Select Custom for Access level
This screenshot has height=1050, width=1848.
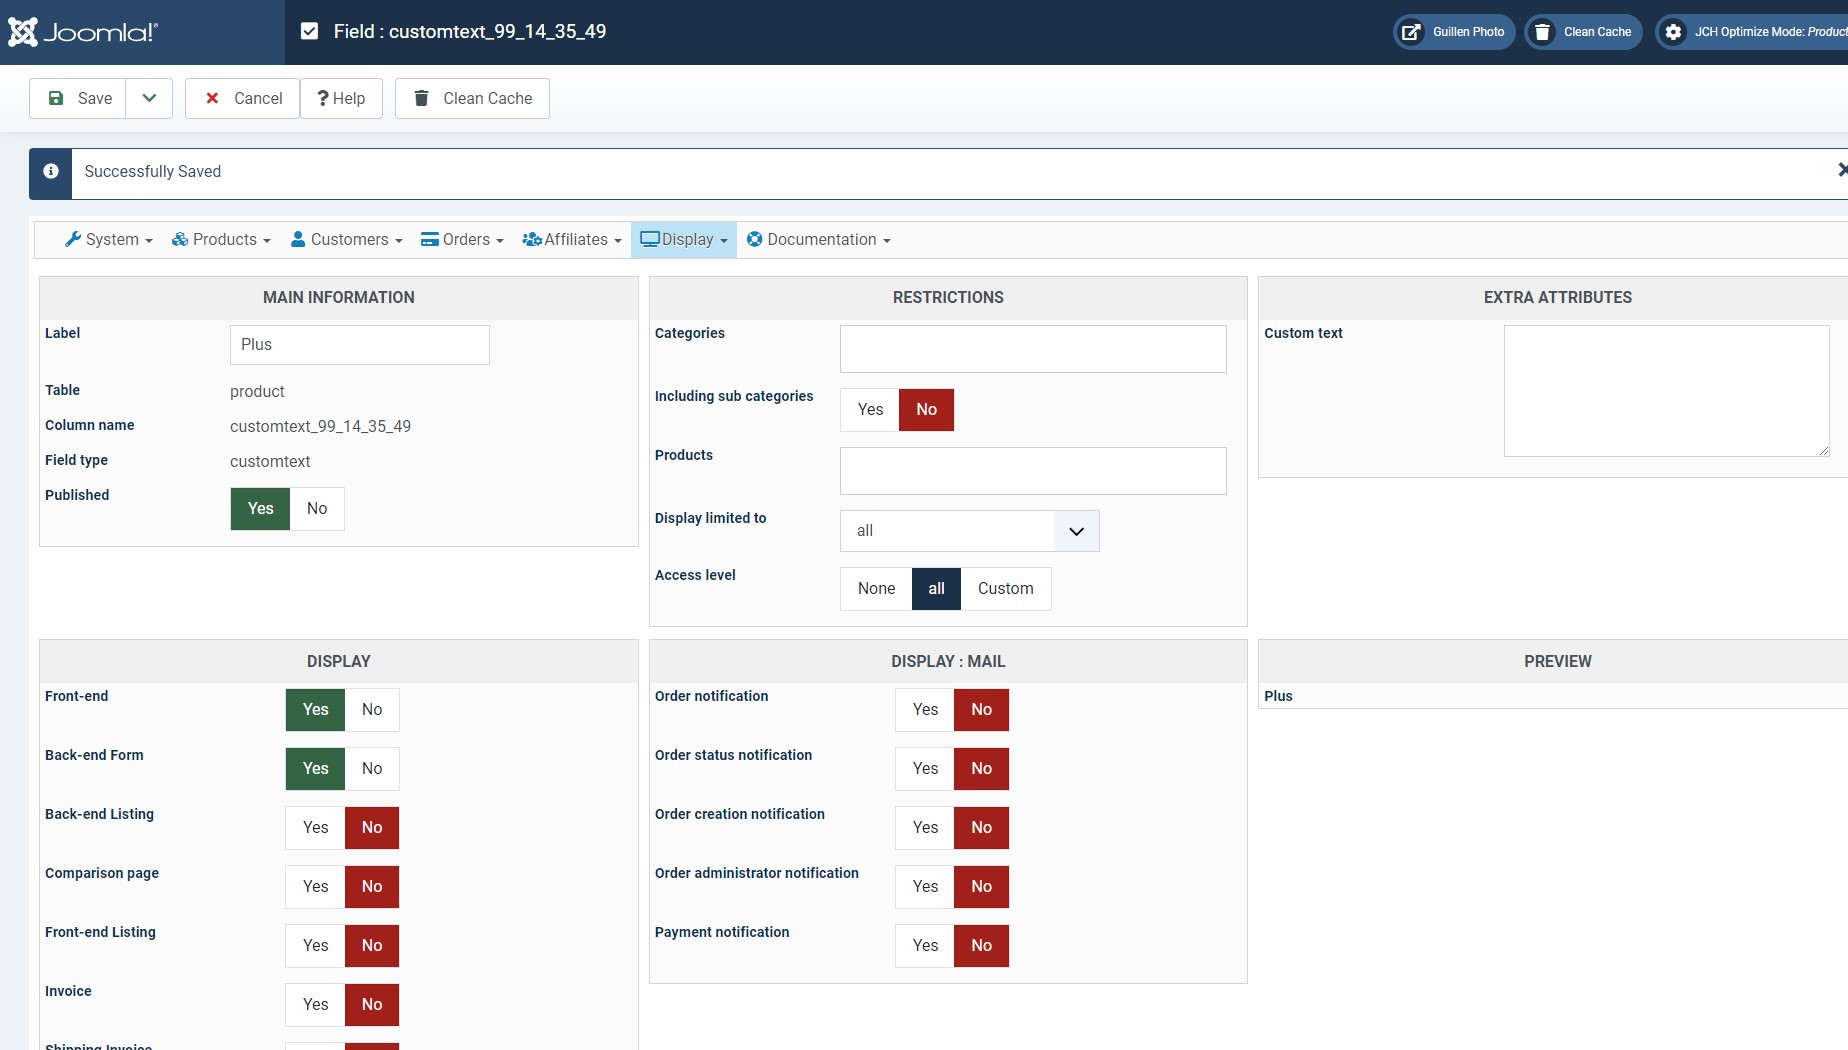pyautogui.click(x=1006, y=589)
